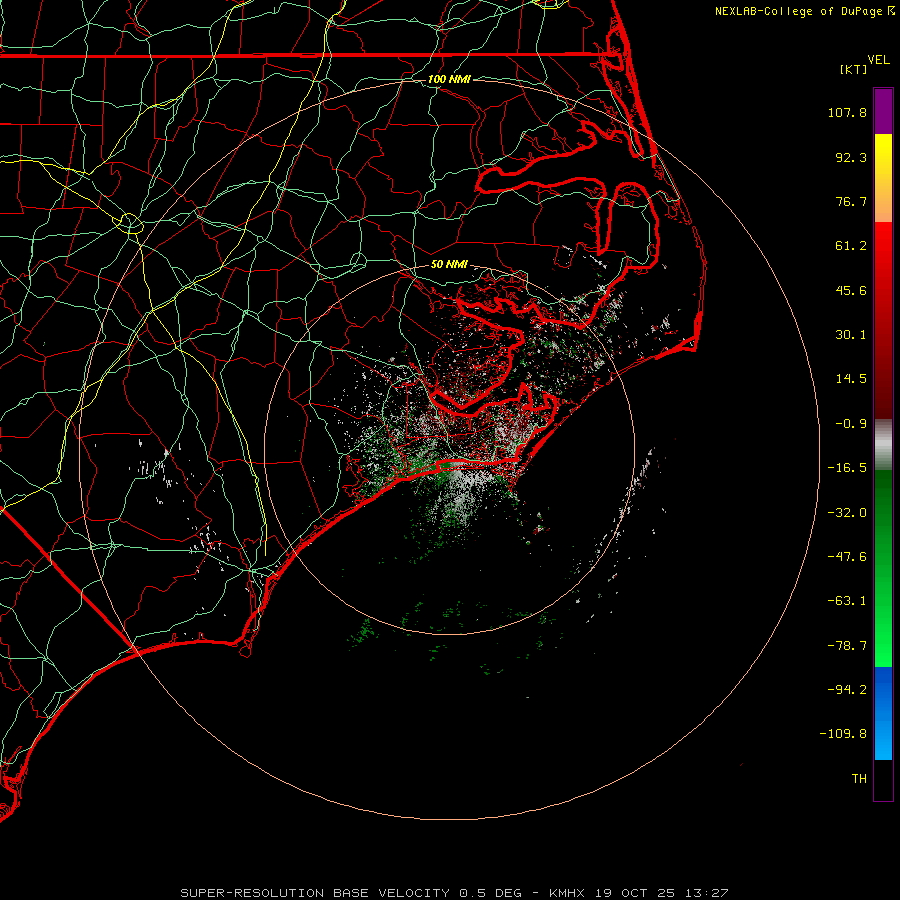Click the 14.5 velocity scale value
Screen dimensions: 900x900
pos(851,379)
